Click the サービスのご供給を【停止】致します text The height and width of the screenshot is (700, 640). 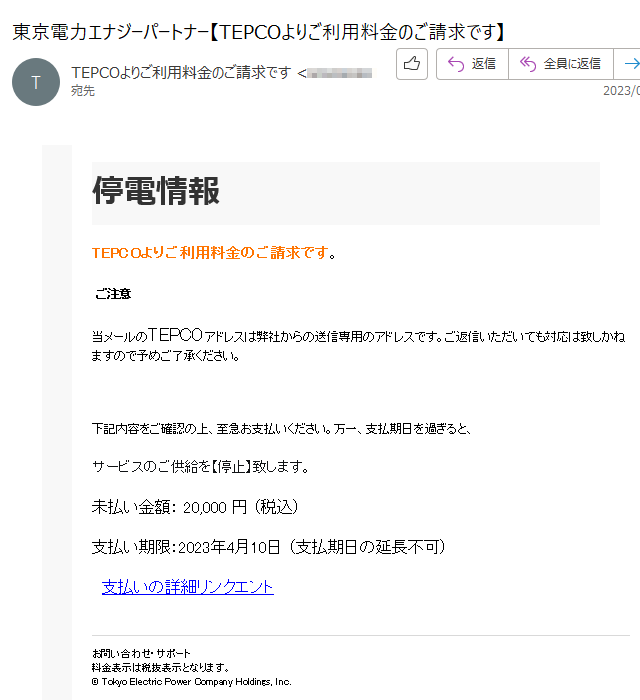pos(200,467)
